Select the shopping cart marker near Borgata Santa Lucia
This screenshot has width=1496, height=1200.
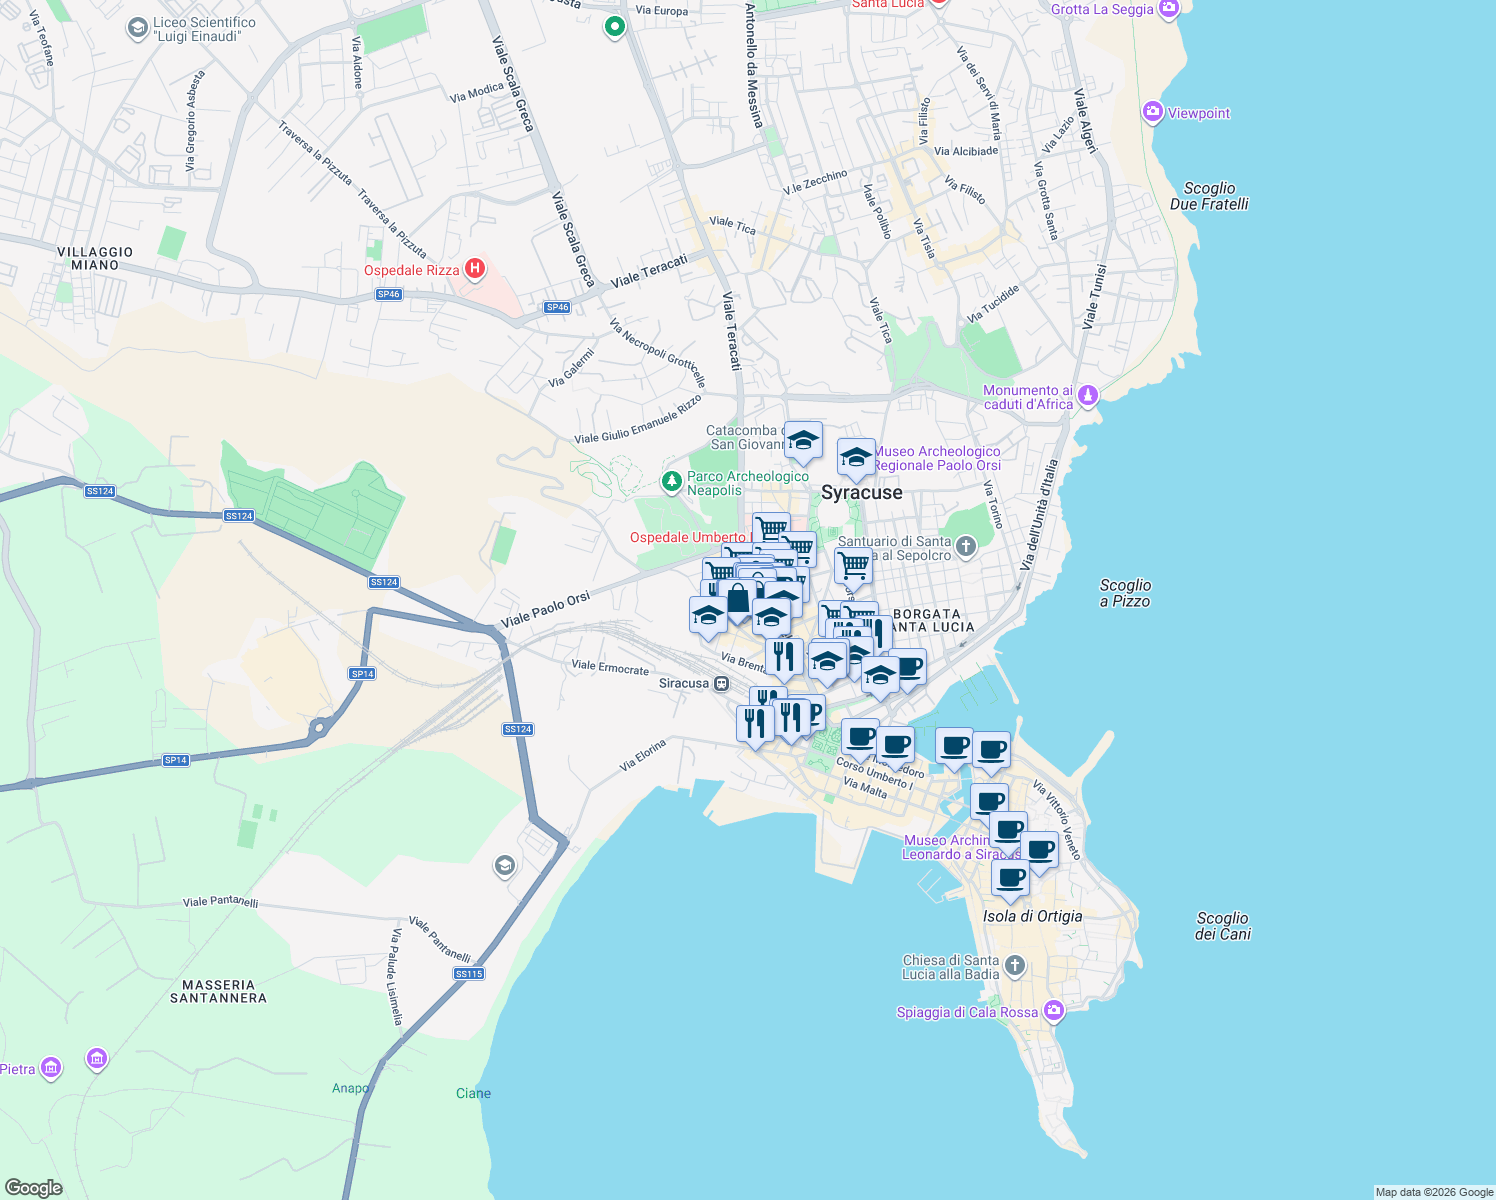click(852, 567)
